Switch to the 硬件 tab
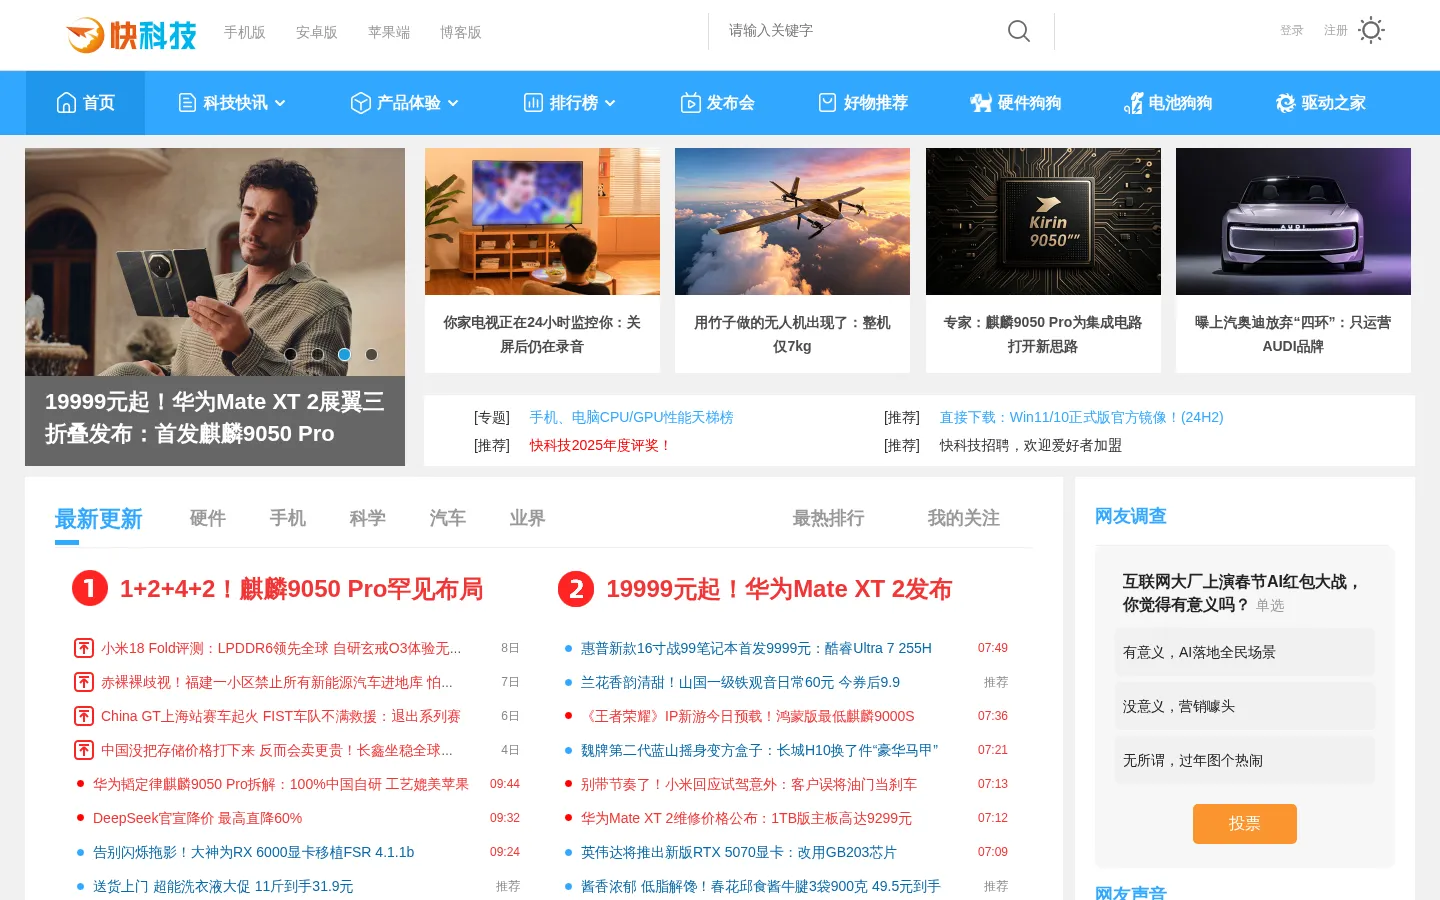Screen dimensions: 1440x900 point(208,518)
